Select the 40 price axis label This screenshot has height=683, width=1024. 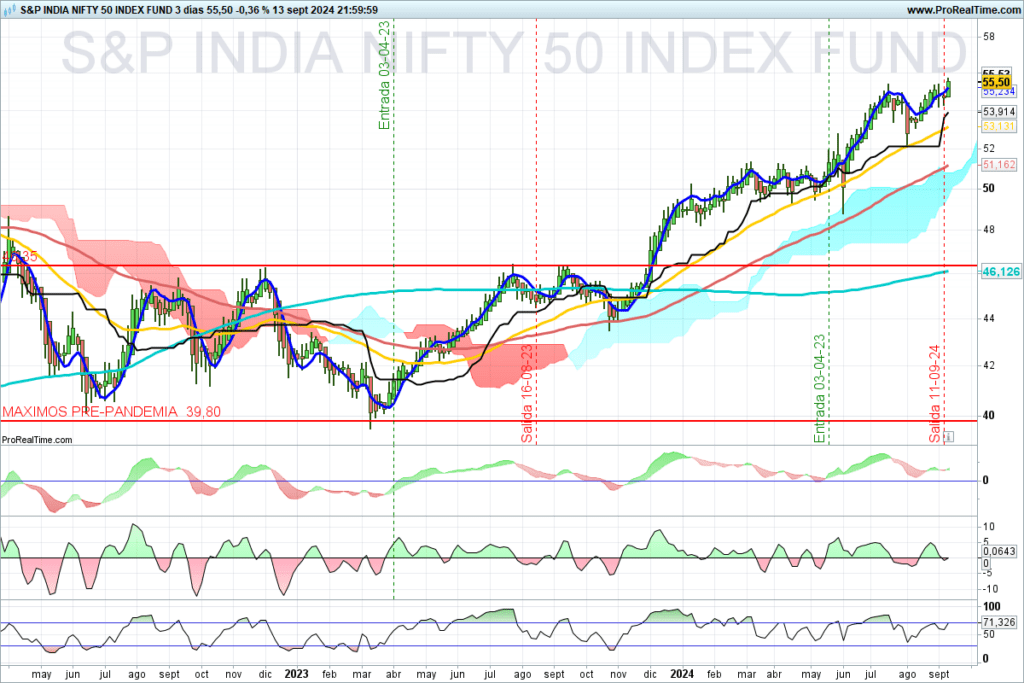pyautogui.click(x=989, y=415)
